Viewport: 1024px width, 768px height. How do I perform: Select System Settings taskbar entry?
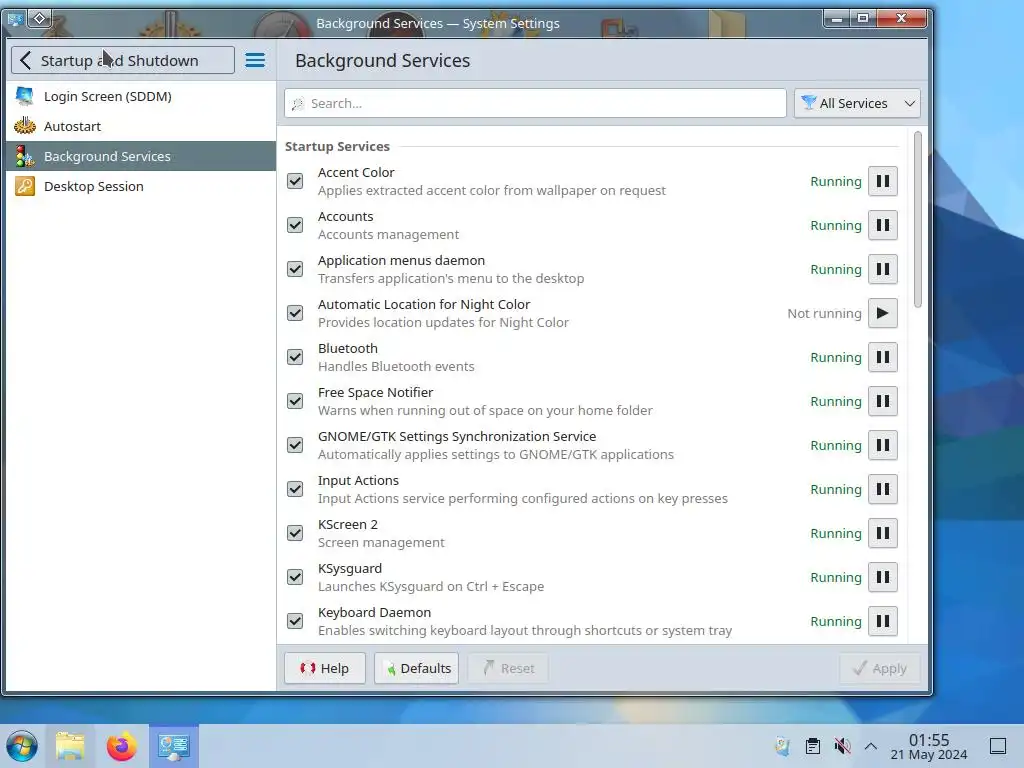pos(174,746)
